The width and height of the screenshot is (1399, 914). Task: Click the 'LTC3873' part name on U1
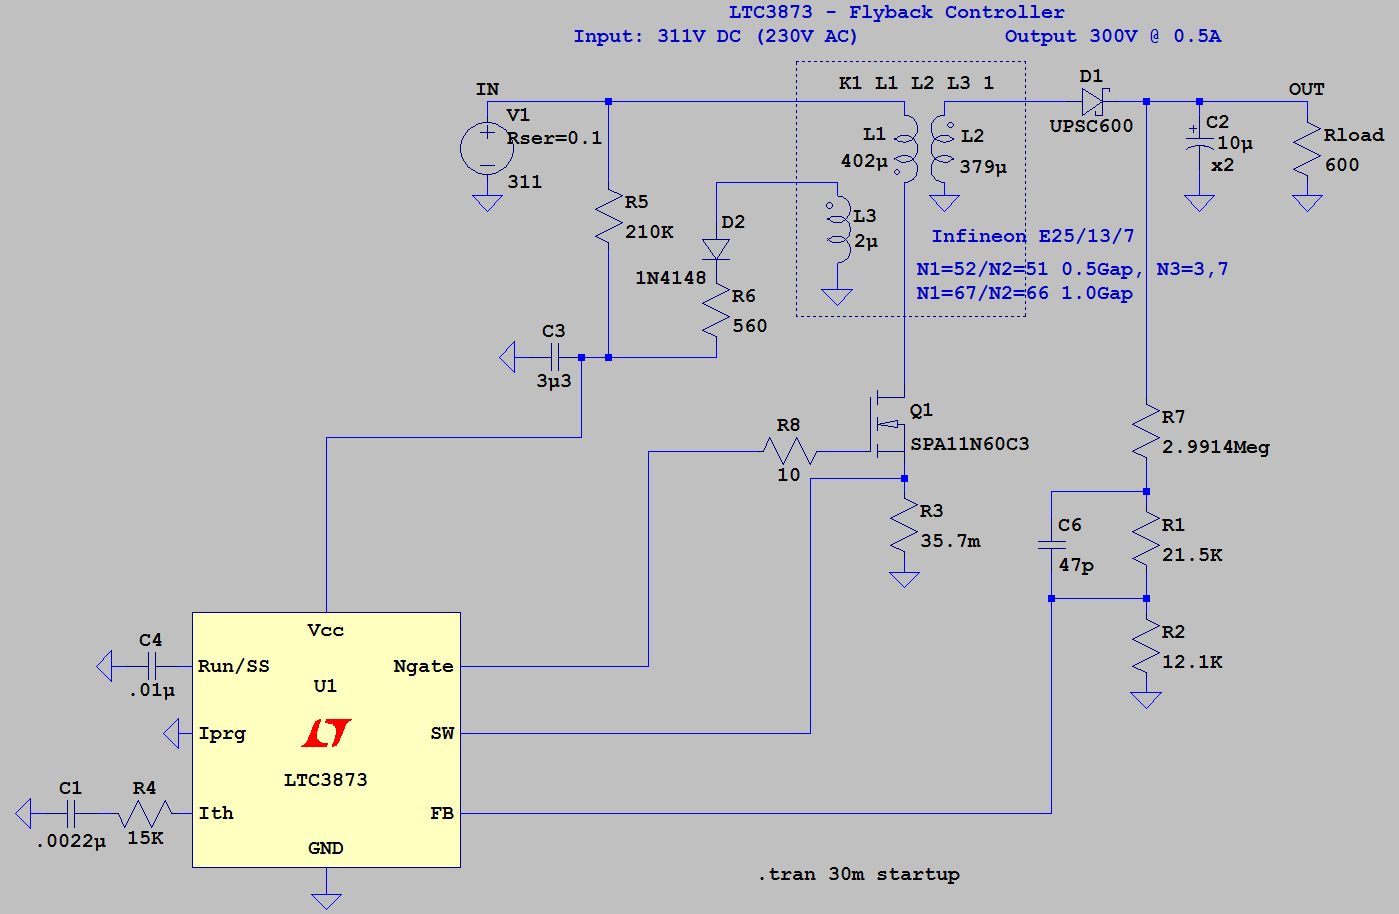tap(326, 780)
